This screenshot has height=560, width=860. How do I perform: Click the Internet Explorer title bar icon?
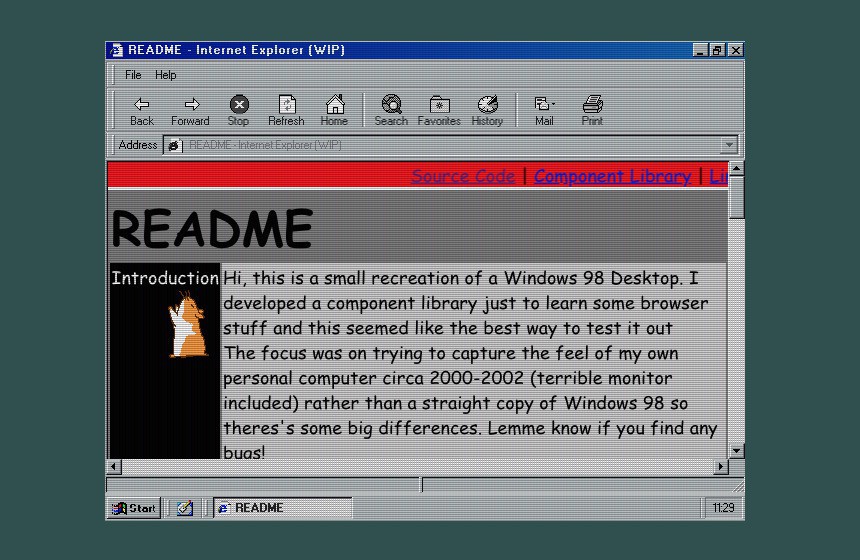point(116,50)
